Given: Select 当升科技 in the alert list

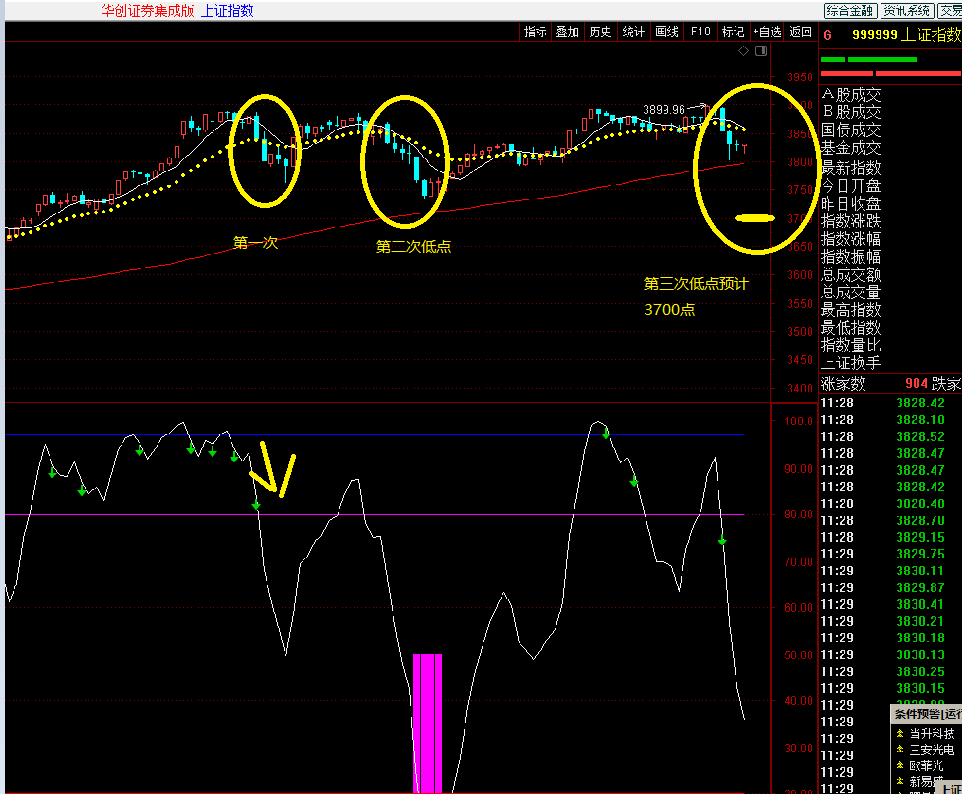Looking at the screenshot, I should click(931, 733).
